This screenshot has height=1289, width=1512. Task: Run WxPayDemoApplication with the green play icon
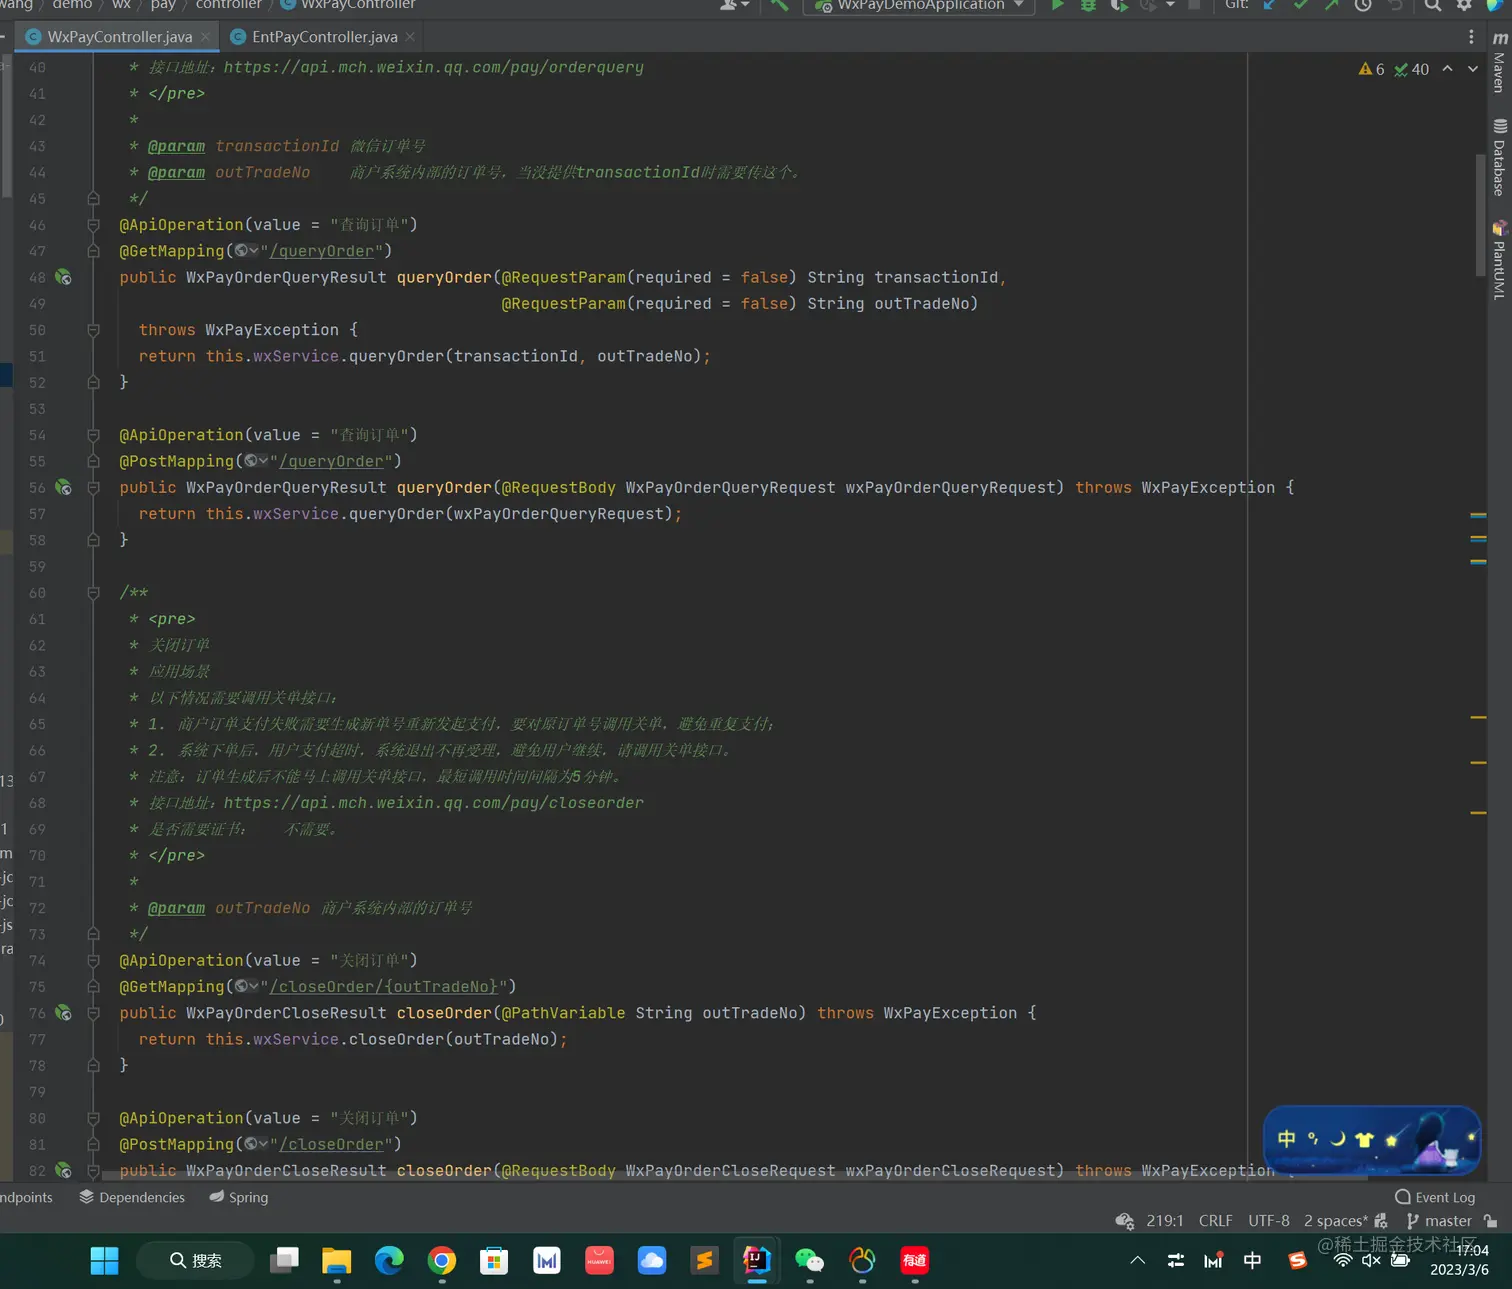click(x=1057, y=5)
